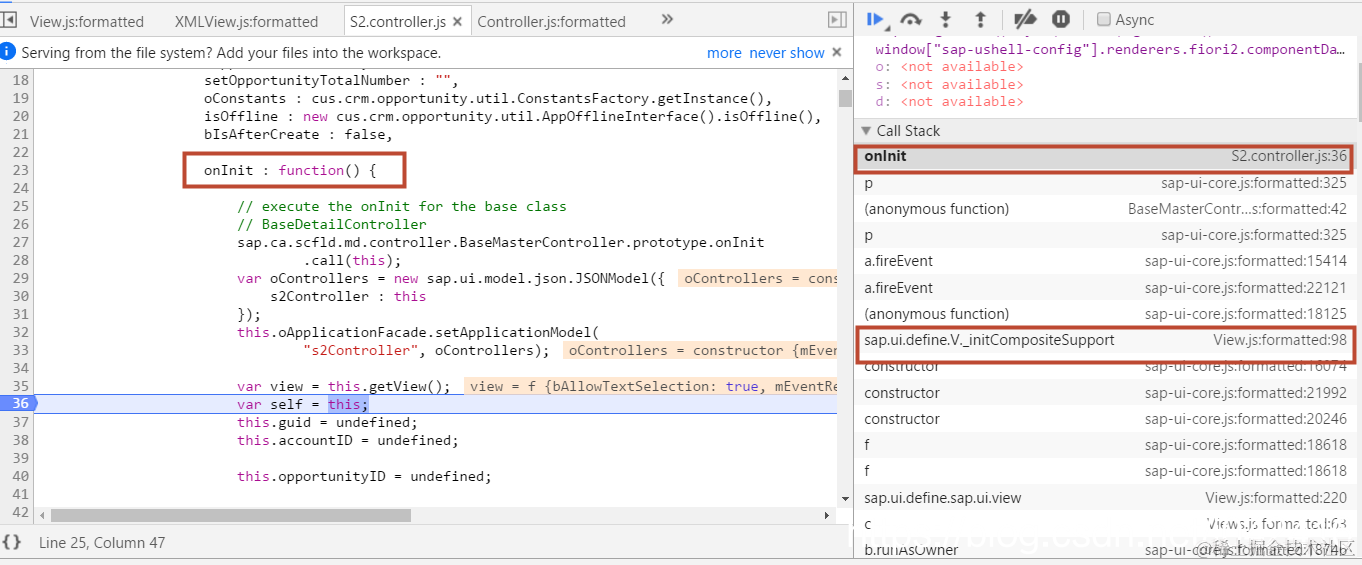This screenshot has width=1362, height=565.
Task: Open the Controller.js:formatted tab
Action: (x=551, y=21)
